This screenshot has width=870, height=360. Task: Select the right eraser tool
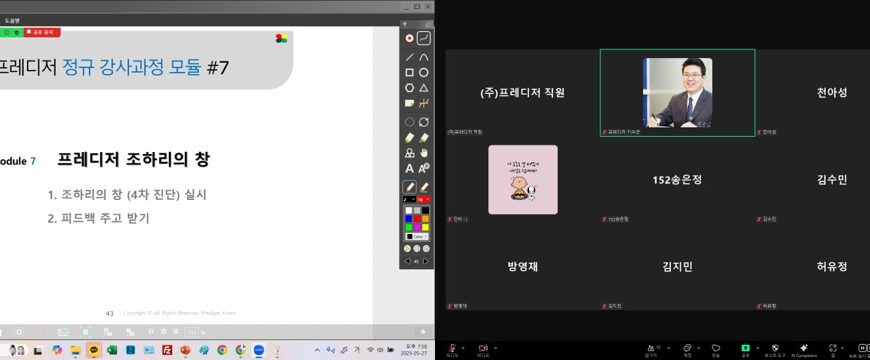[424, 137]
